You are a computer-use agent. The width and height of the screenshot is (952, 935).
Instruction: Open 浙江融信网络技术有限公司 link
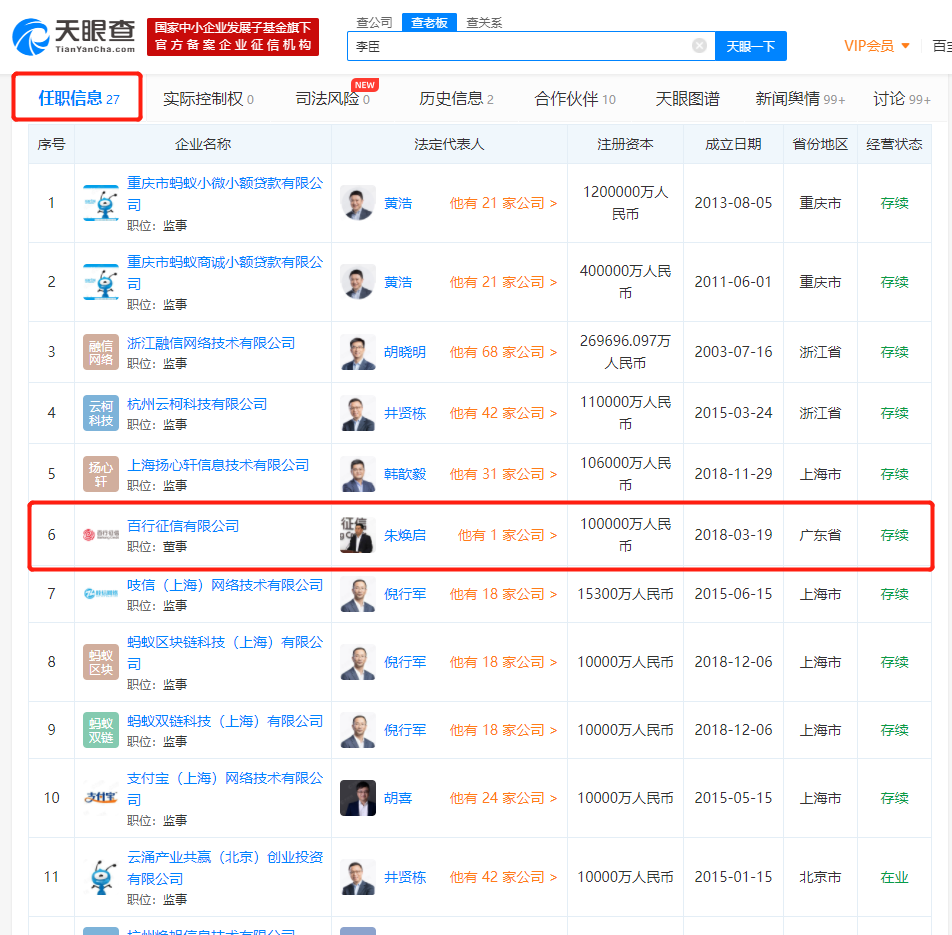(x=211, y=343)
